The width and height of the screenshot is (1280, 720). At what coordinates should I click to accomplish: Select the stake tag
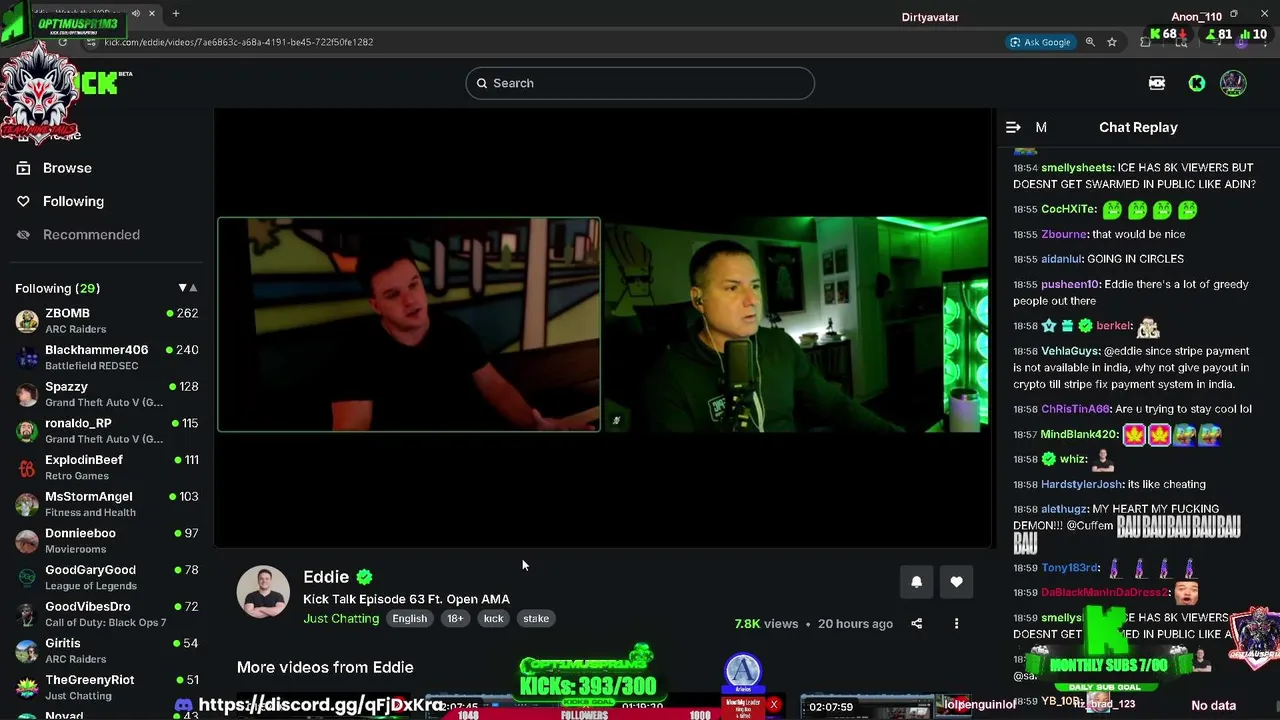point(536,619)
